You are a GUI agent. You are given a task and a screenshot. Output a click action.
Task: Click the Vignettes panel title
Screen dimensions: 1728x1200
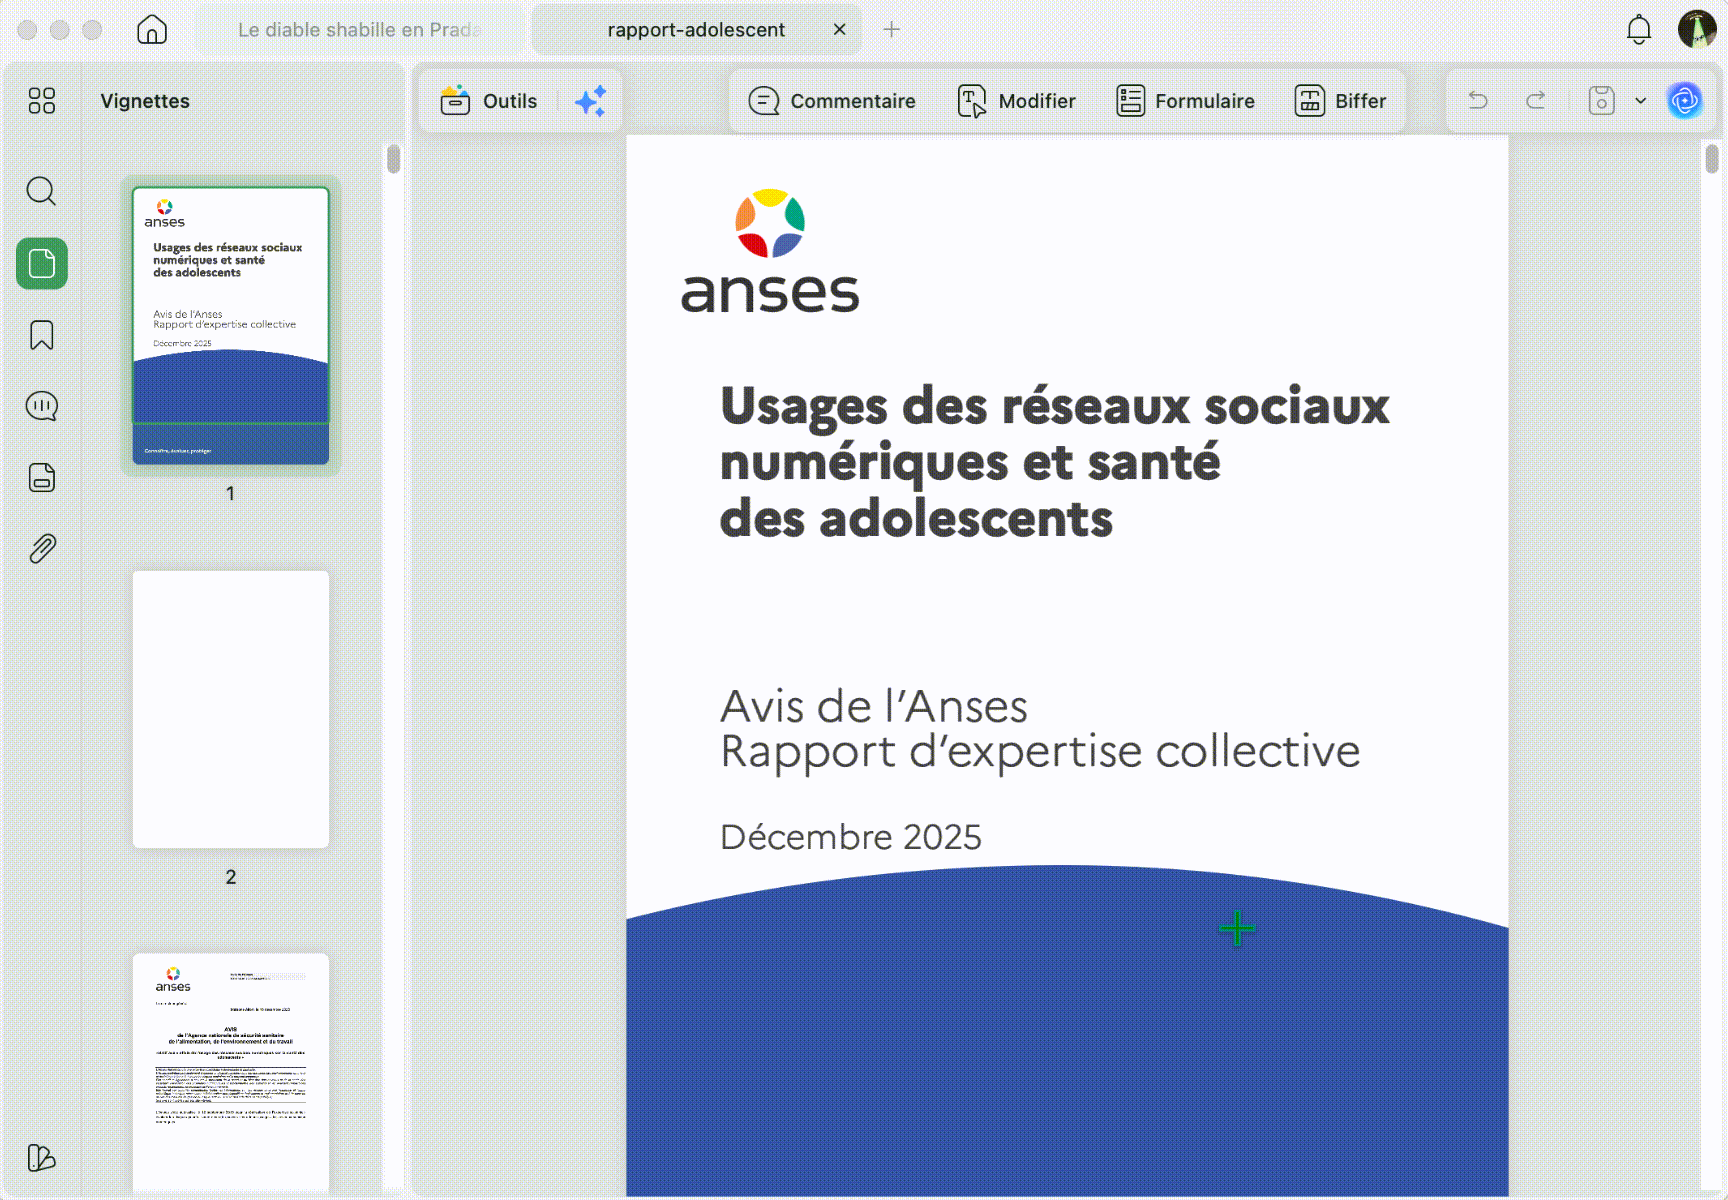(145, 101)
